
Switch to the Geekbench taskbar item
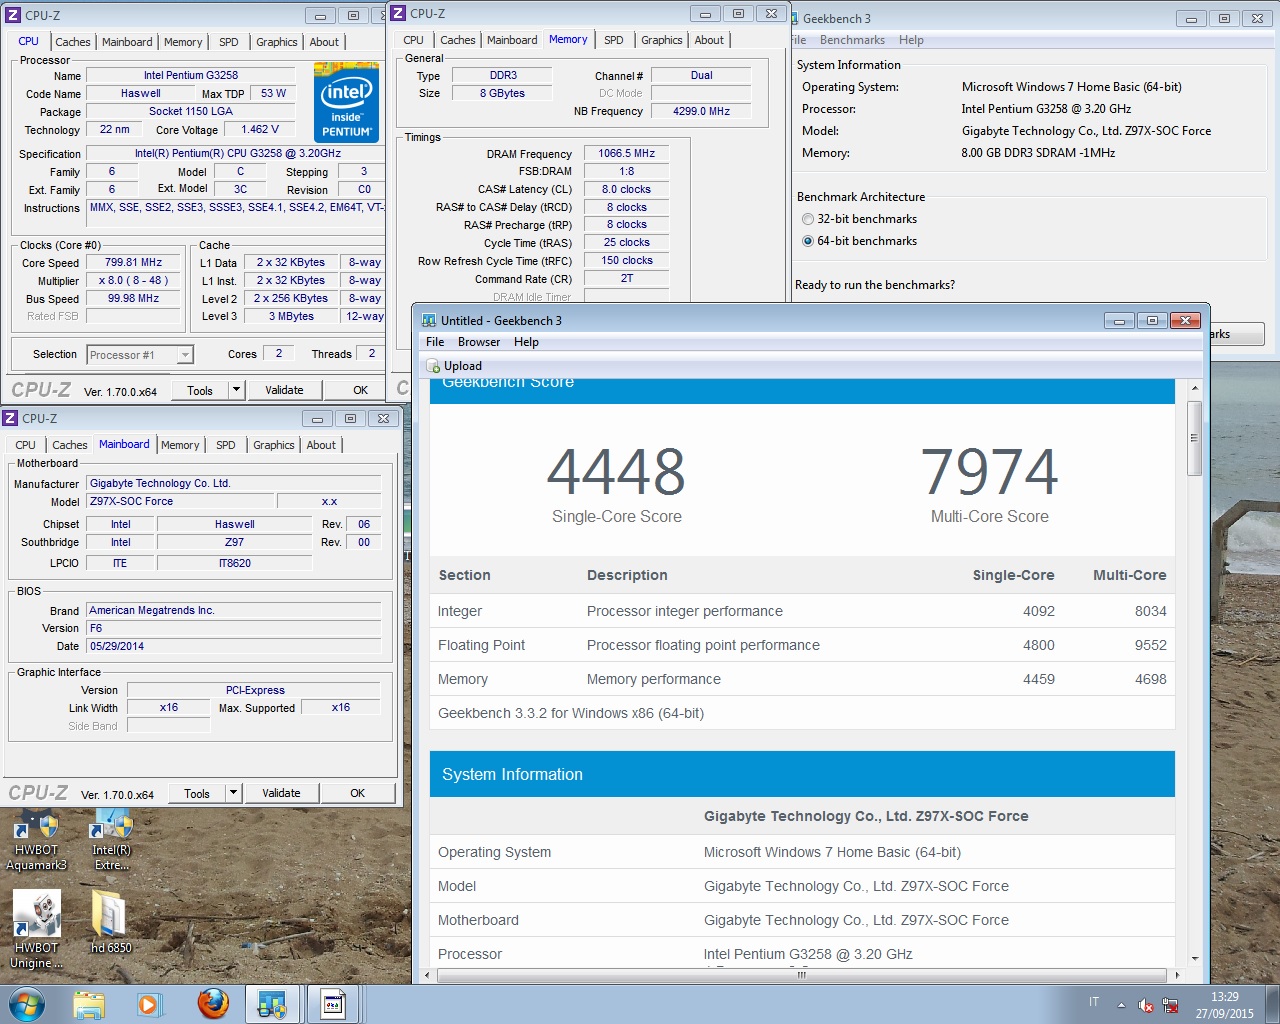pyautogui.click(x=272, y=1004)
